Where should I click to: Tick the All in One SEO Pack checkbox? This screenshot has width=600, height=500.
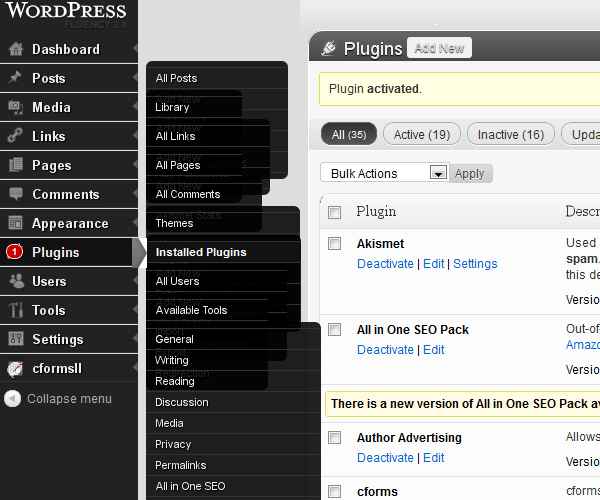(x=334, y=329)
